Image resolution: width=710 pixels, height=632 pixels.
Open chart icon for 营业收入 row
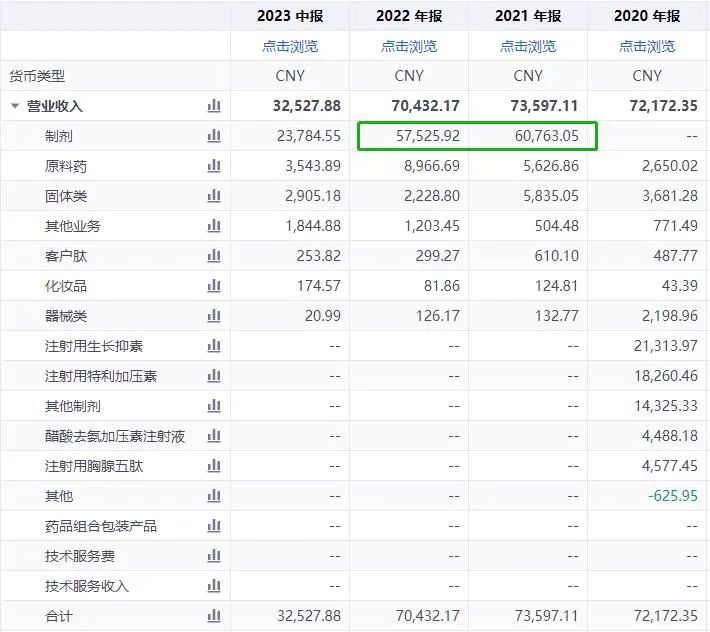pos(214,106)
